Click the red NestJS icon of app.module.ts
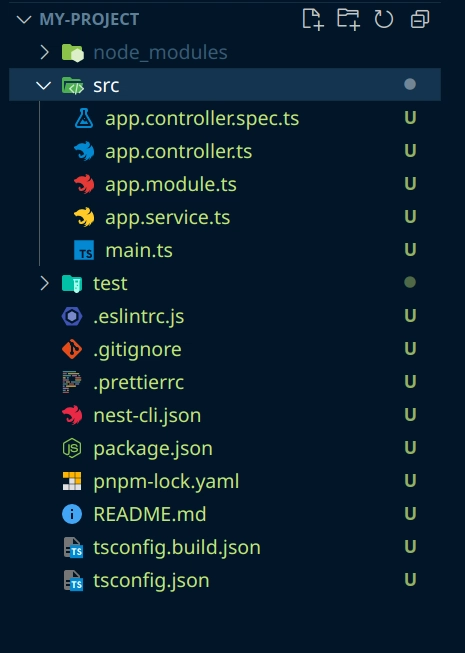 pyautogui.click(x=84, y=184)
